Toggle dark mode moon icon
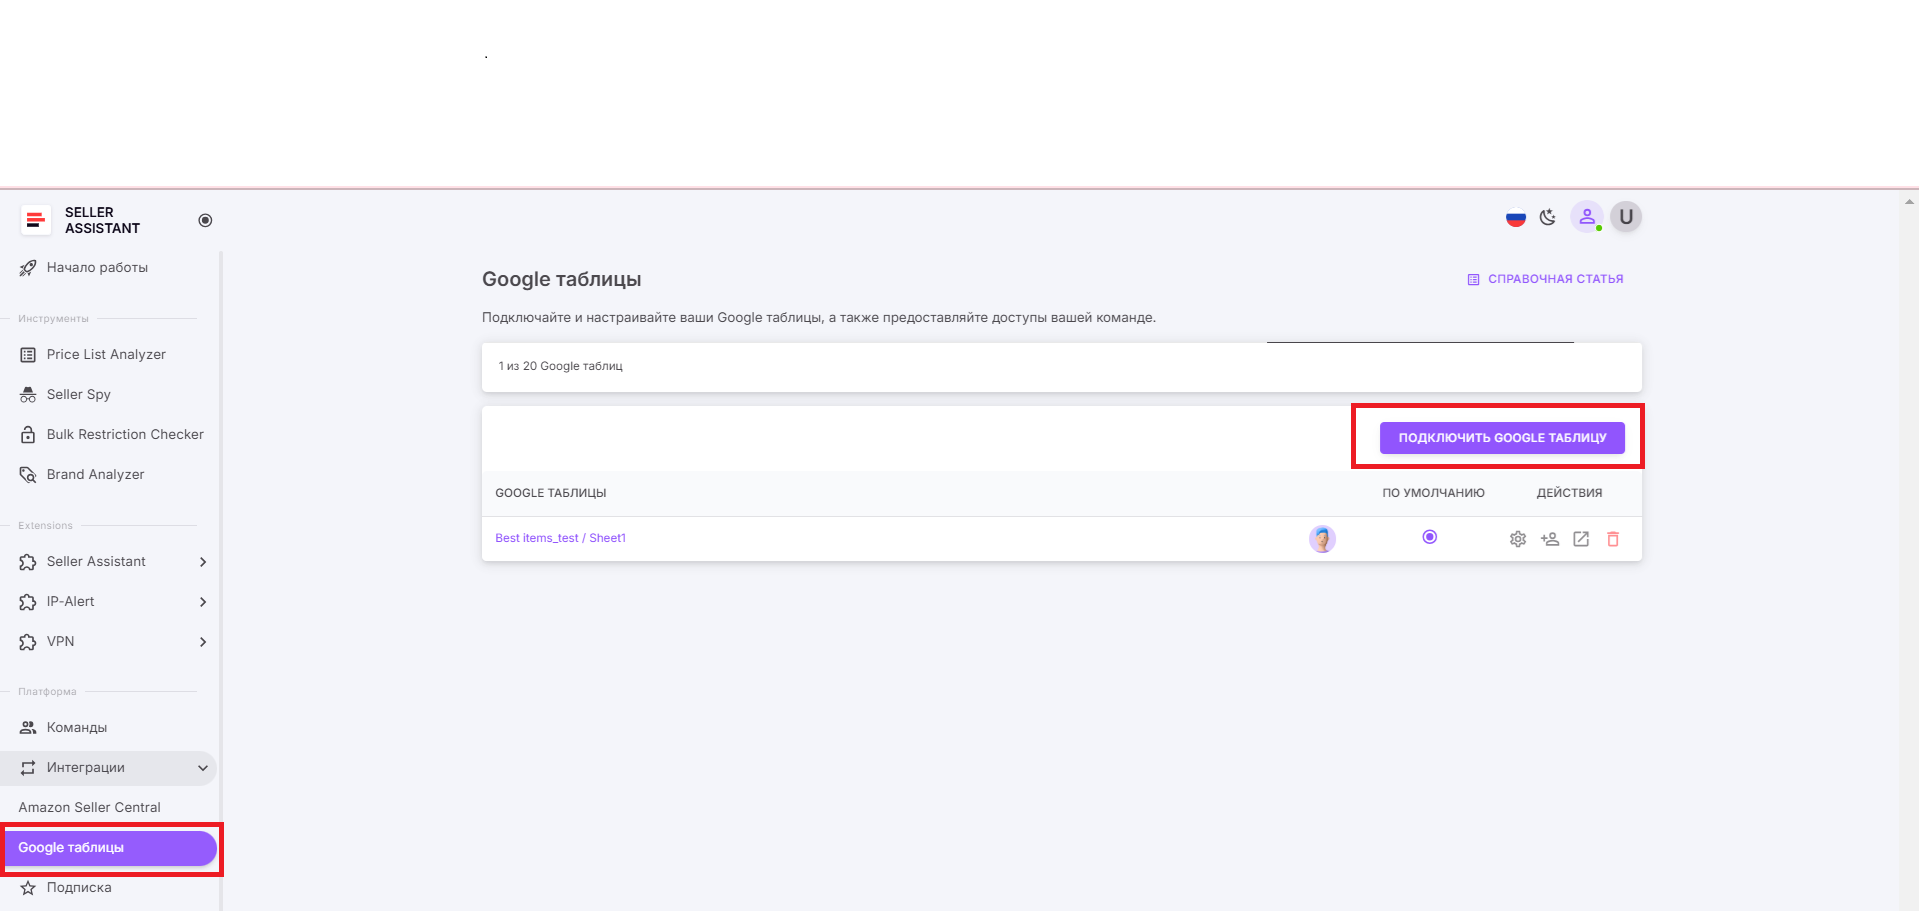The image size is (1919, 911). pyautogui.click(x=1548, y=218)
